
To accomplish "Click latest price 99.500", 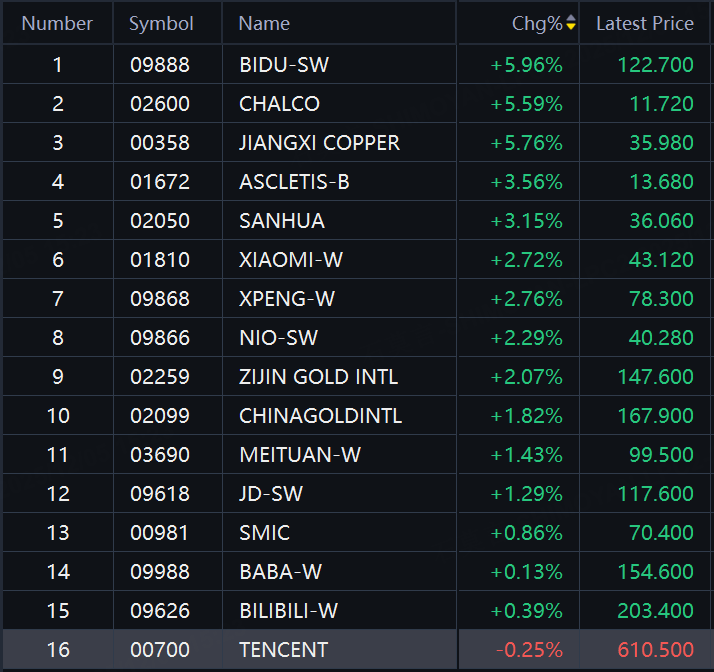I will (x=662, y=455).
